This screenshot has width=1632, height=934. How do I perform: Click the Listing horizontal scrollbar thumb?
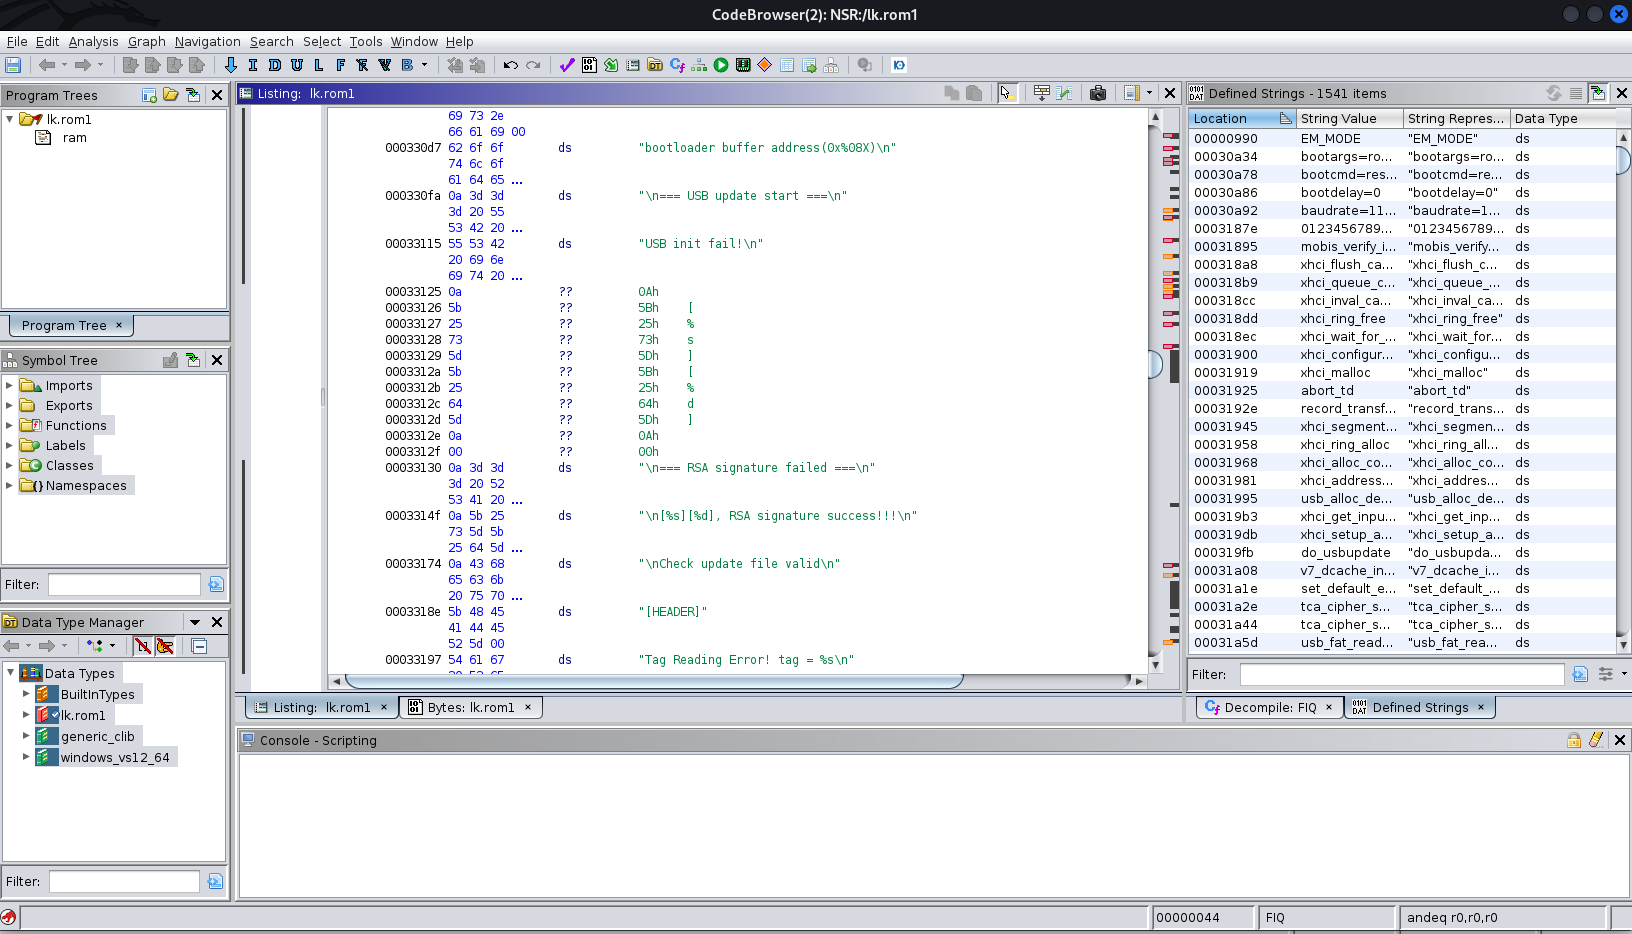pos(653,681)
